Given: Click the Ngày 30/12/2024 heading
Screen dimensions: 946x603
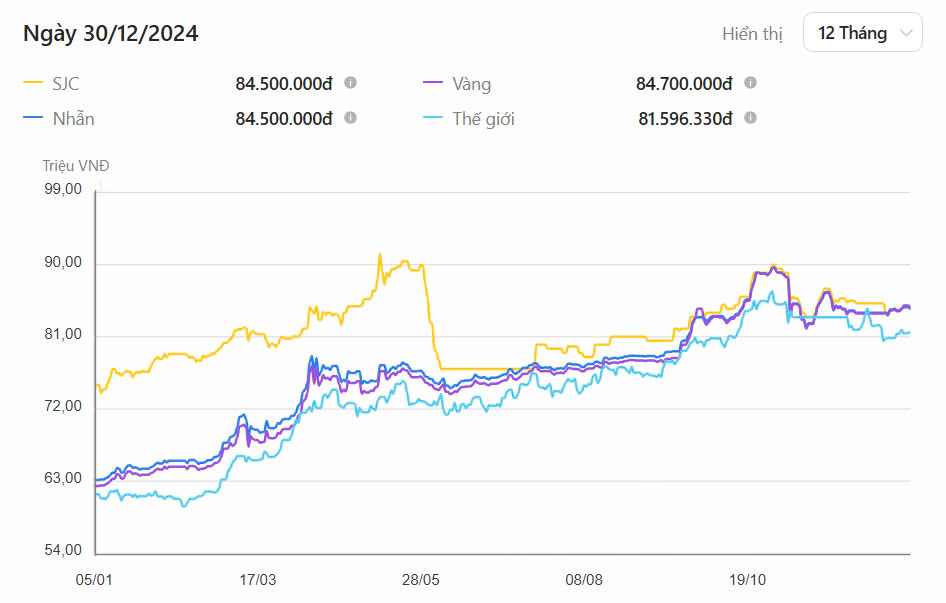Looking at the screenshot, I should click(x=110, y=34).
